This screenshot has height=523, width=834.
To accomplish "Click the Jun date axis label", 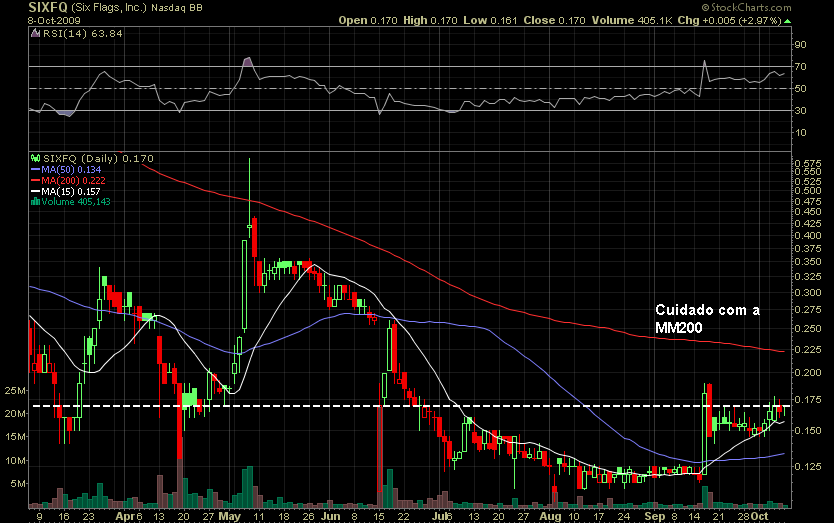I will pyautogui.click(x=331, y=516).
